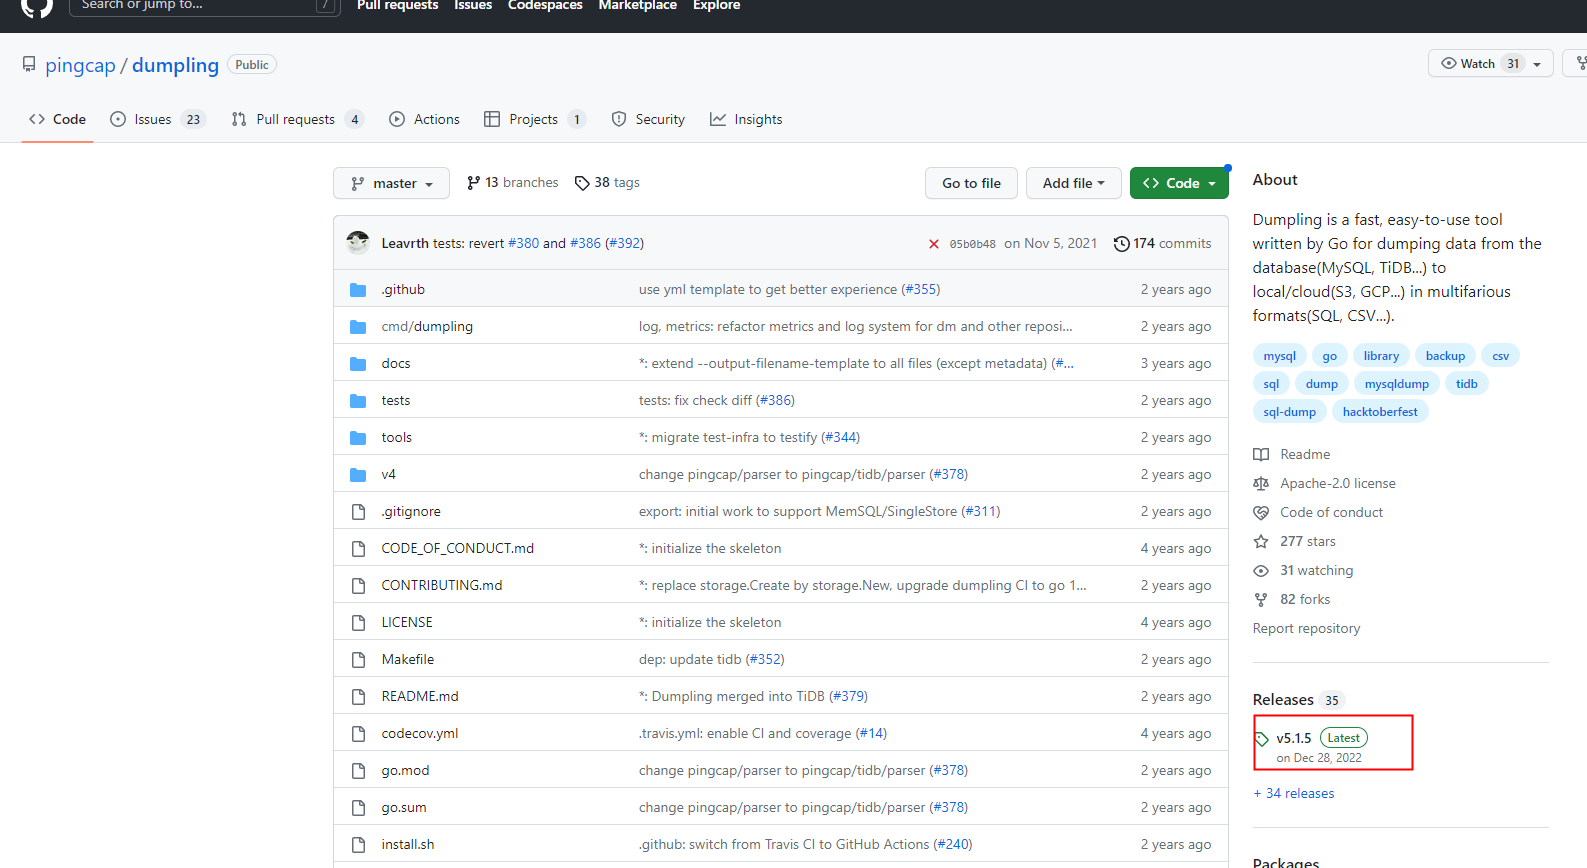Click the star icon beside 277 stars
The image size is (1587, 868).
(1261, 542)
